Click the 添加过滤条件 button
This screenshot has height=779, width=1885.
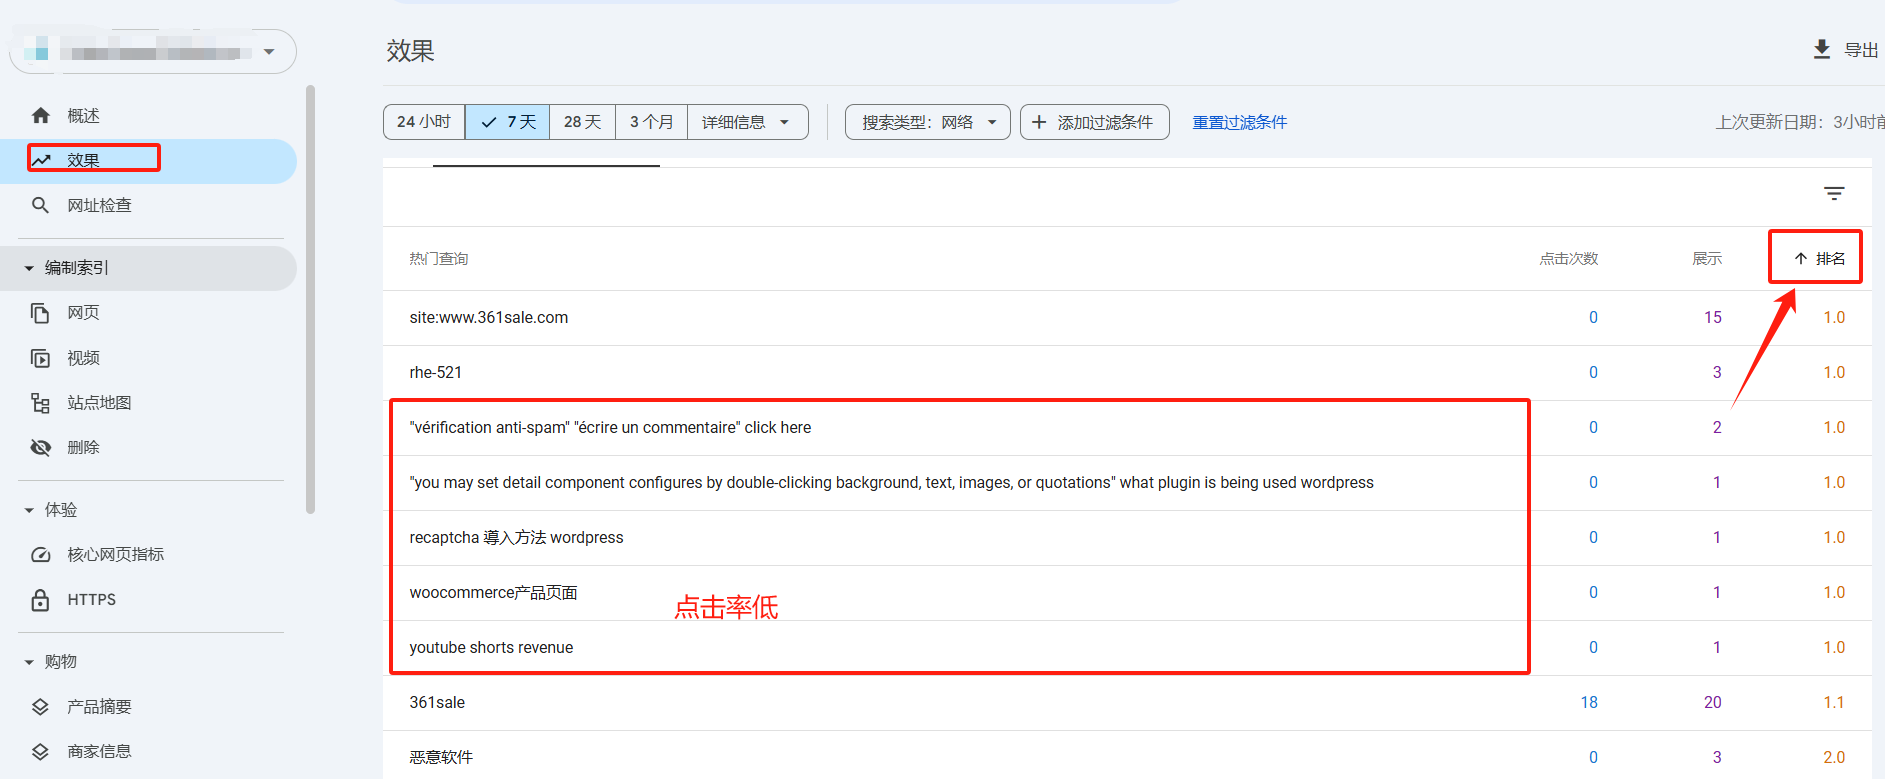click(x=1094, y=122)
